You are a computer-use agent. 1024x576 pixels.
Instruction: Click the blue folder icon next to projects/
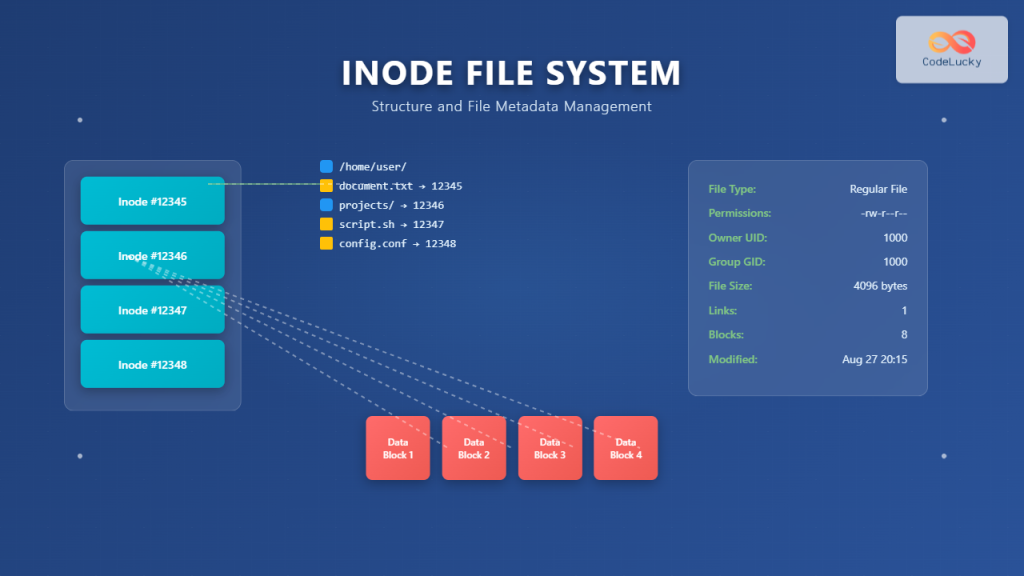(x=325, y=205)
